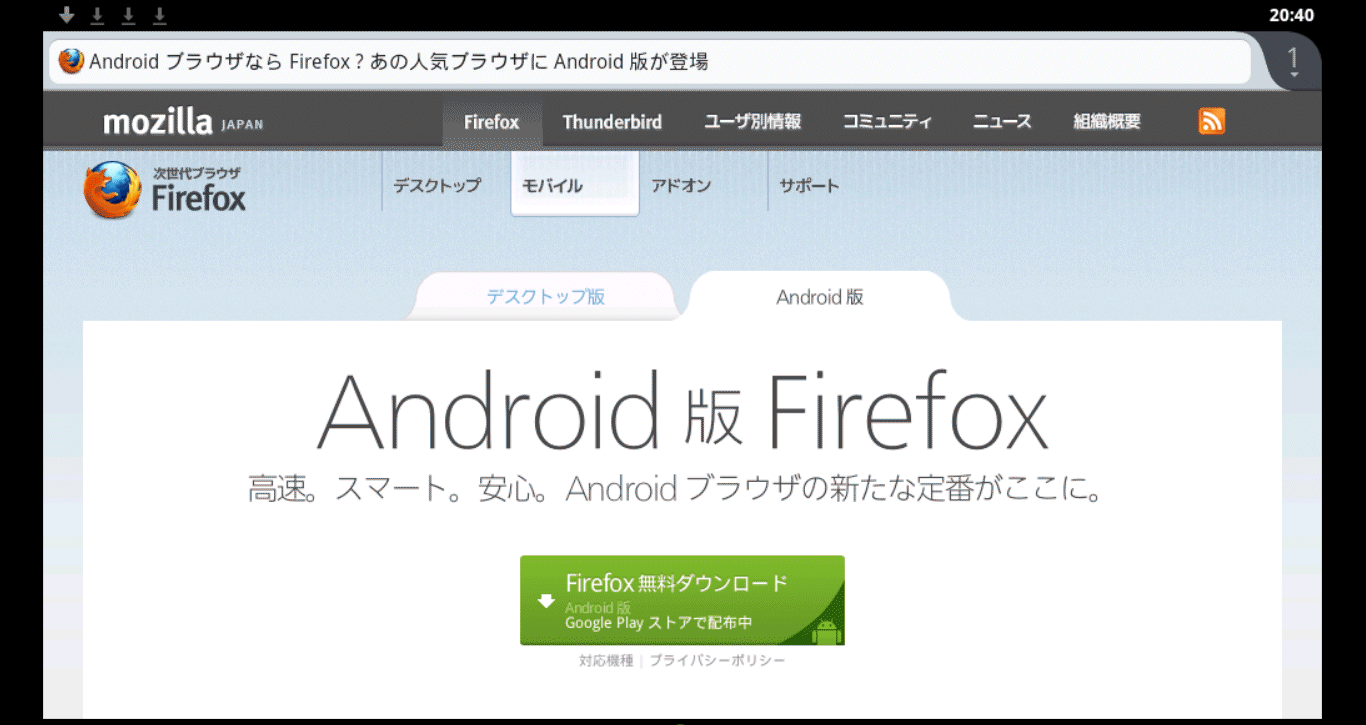Click the 20:40 clock in status bar
Image resolution: width=1366 pixels, height=725 pixels.
click(1291, 15)
